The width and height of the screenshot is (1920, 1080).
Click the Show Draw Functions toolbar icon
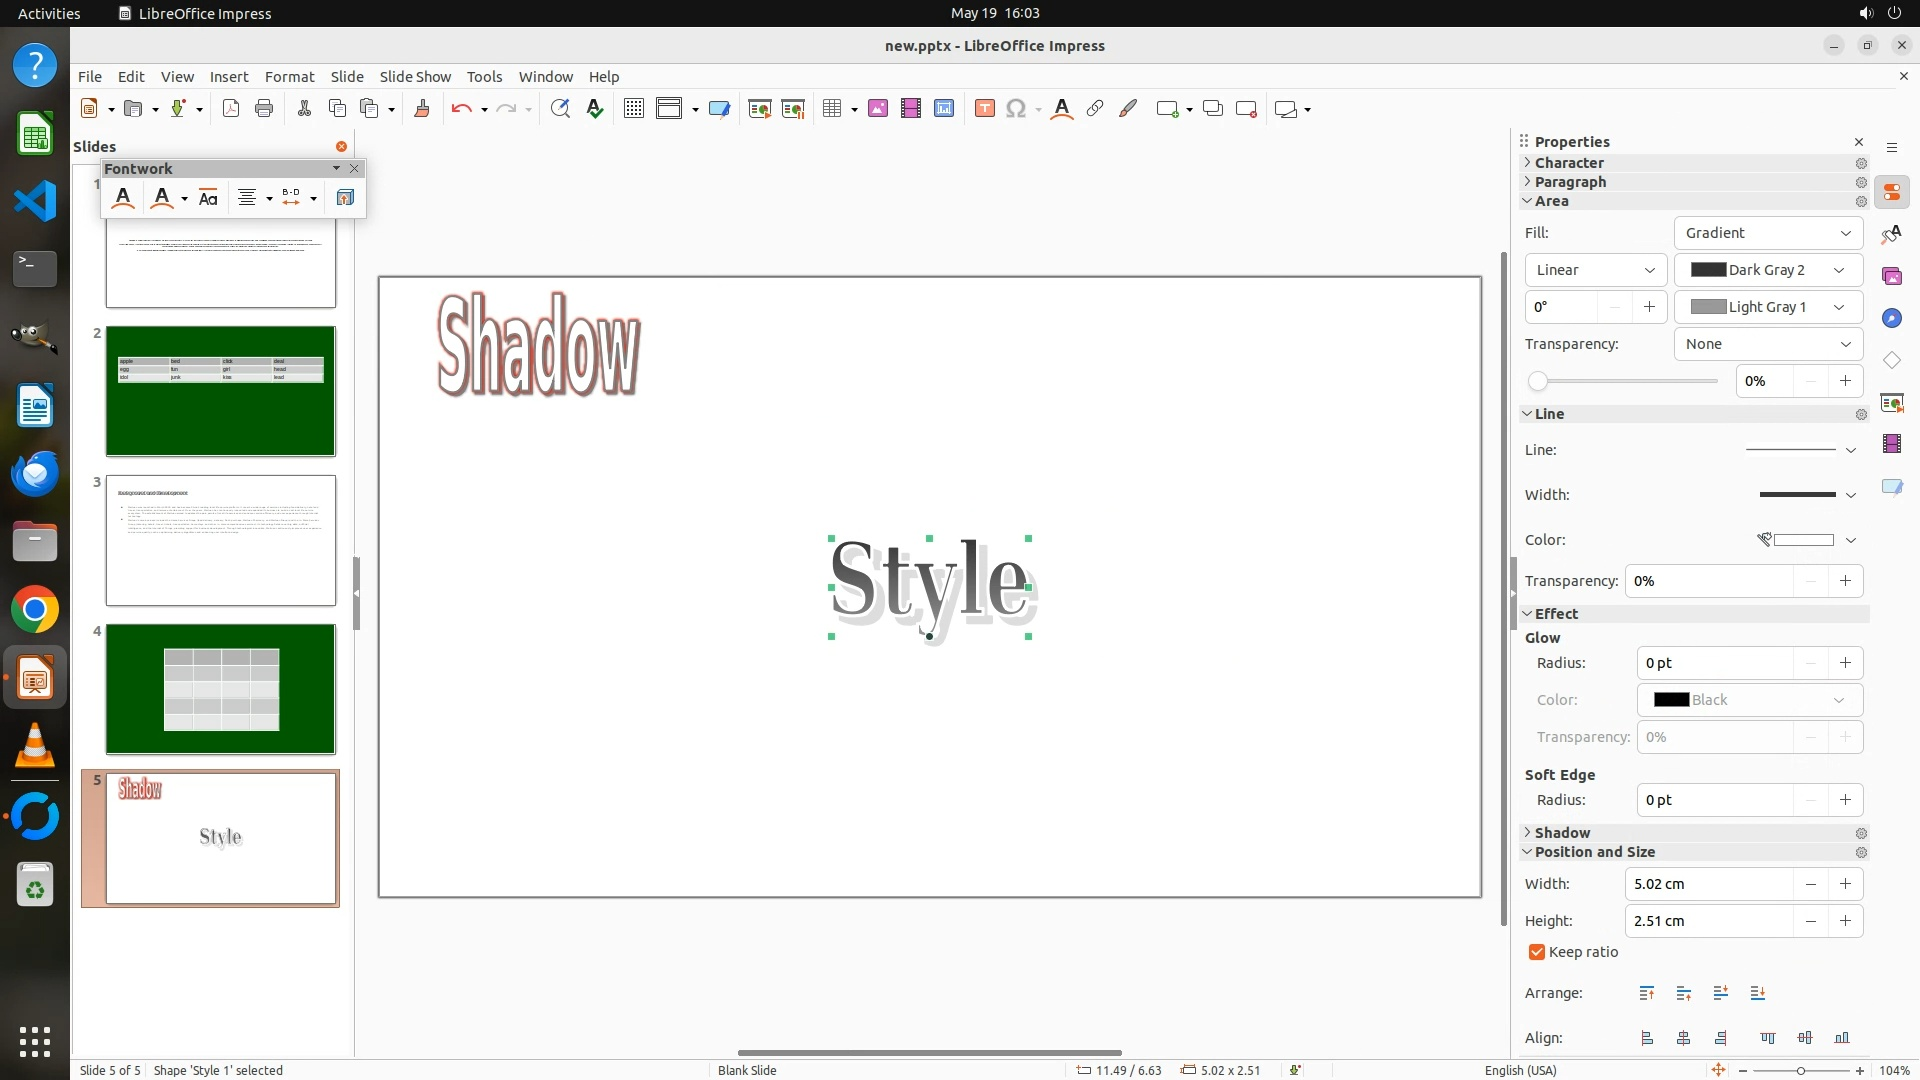pyautogui.click(x=1128, y=109)
